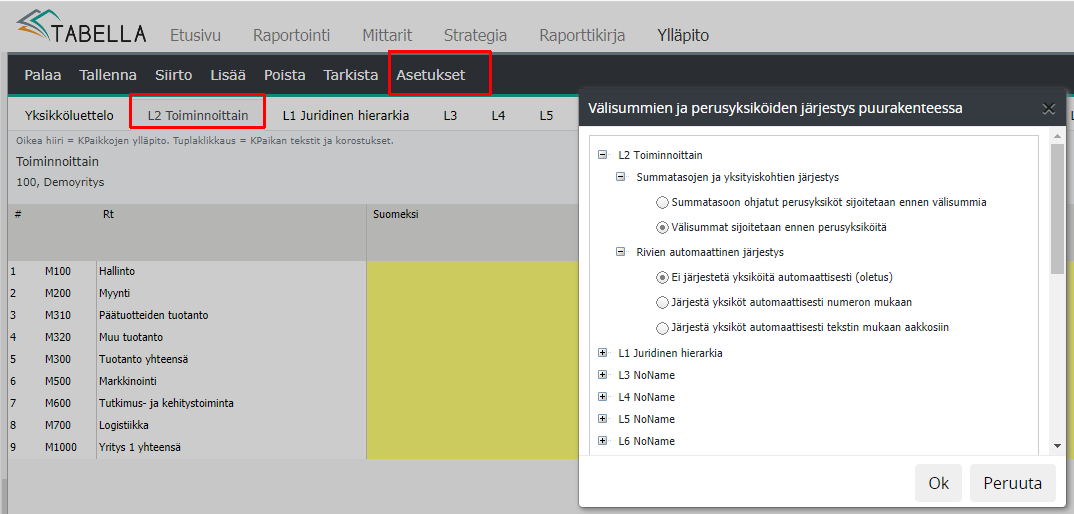Collapse Rivien automaattinen järjestys section
Image resolution: width=1074 pixels, height=514 pixels.
point(620,252)
